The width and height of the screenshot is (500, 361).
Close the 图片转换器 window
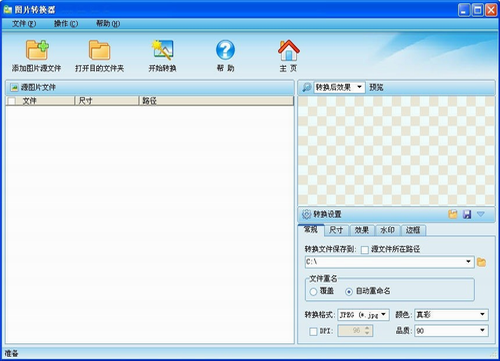pyautogui.click(x=491, y=10)
